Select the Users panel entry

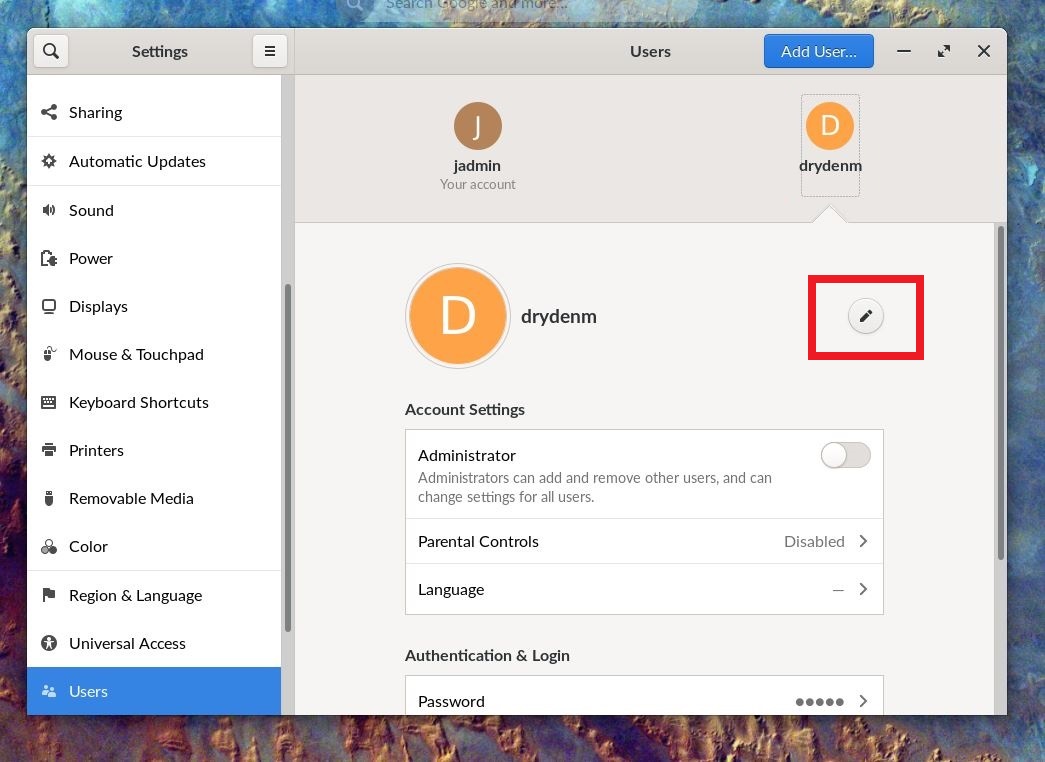point(154,691)
